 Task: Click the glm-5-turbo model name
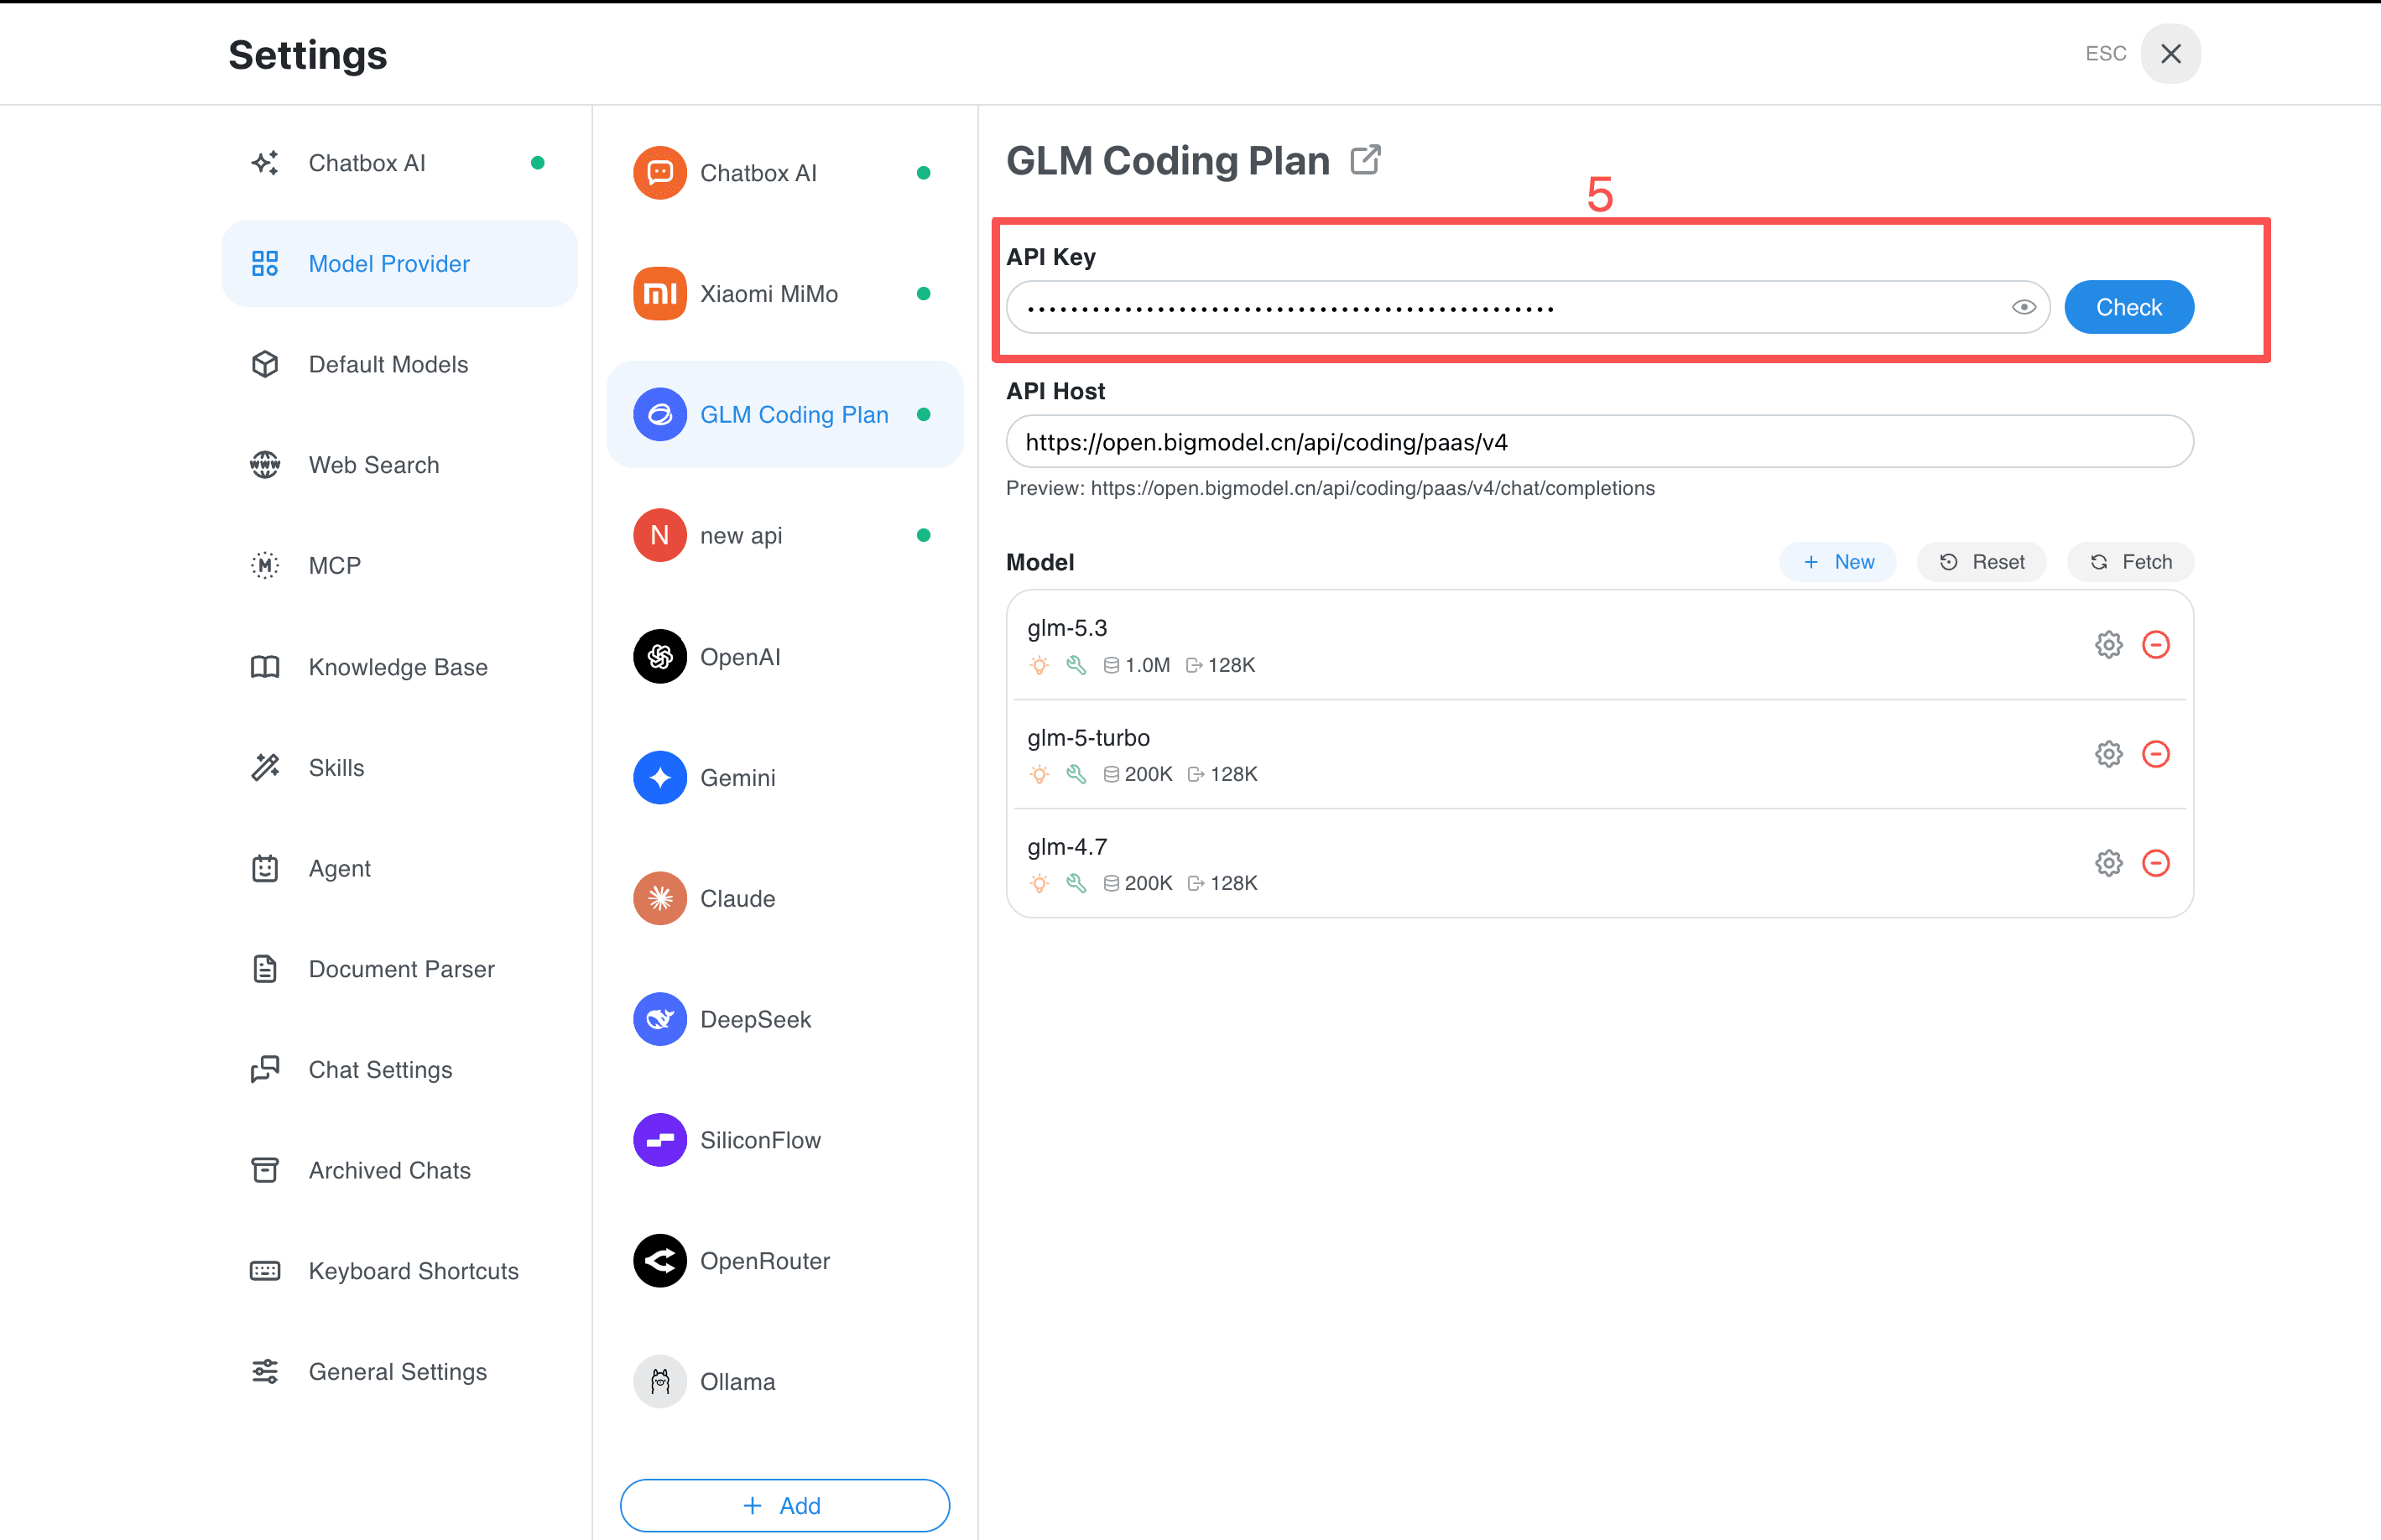[x=1088, y=737]
